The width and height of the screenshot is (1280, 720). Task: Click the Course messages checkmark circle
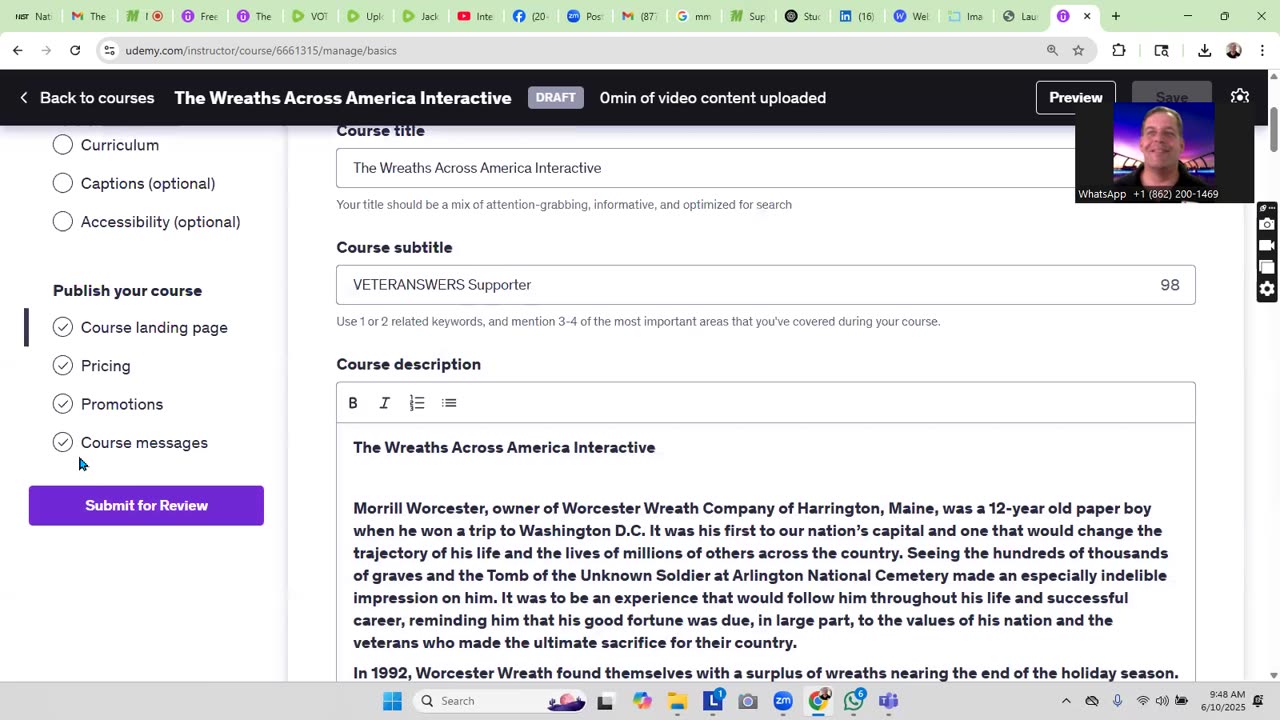click(63, 442)
